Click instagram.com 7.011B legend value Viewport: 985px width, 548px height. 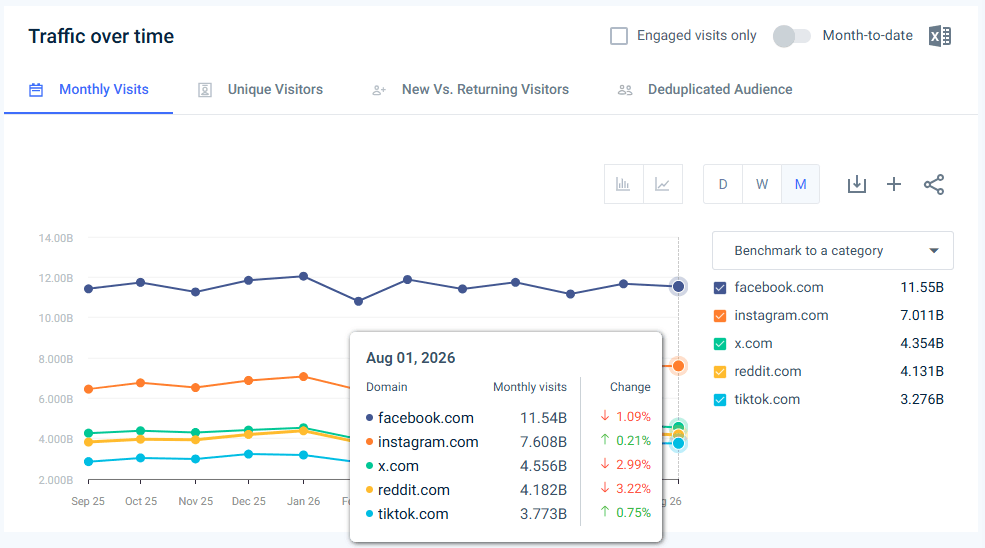pos(922,315)
